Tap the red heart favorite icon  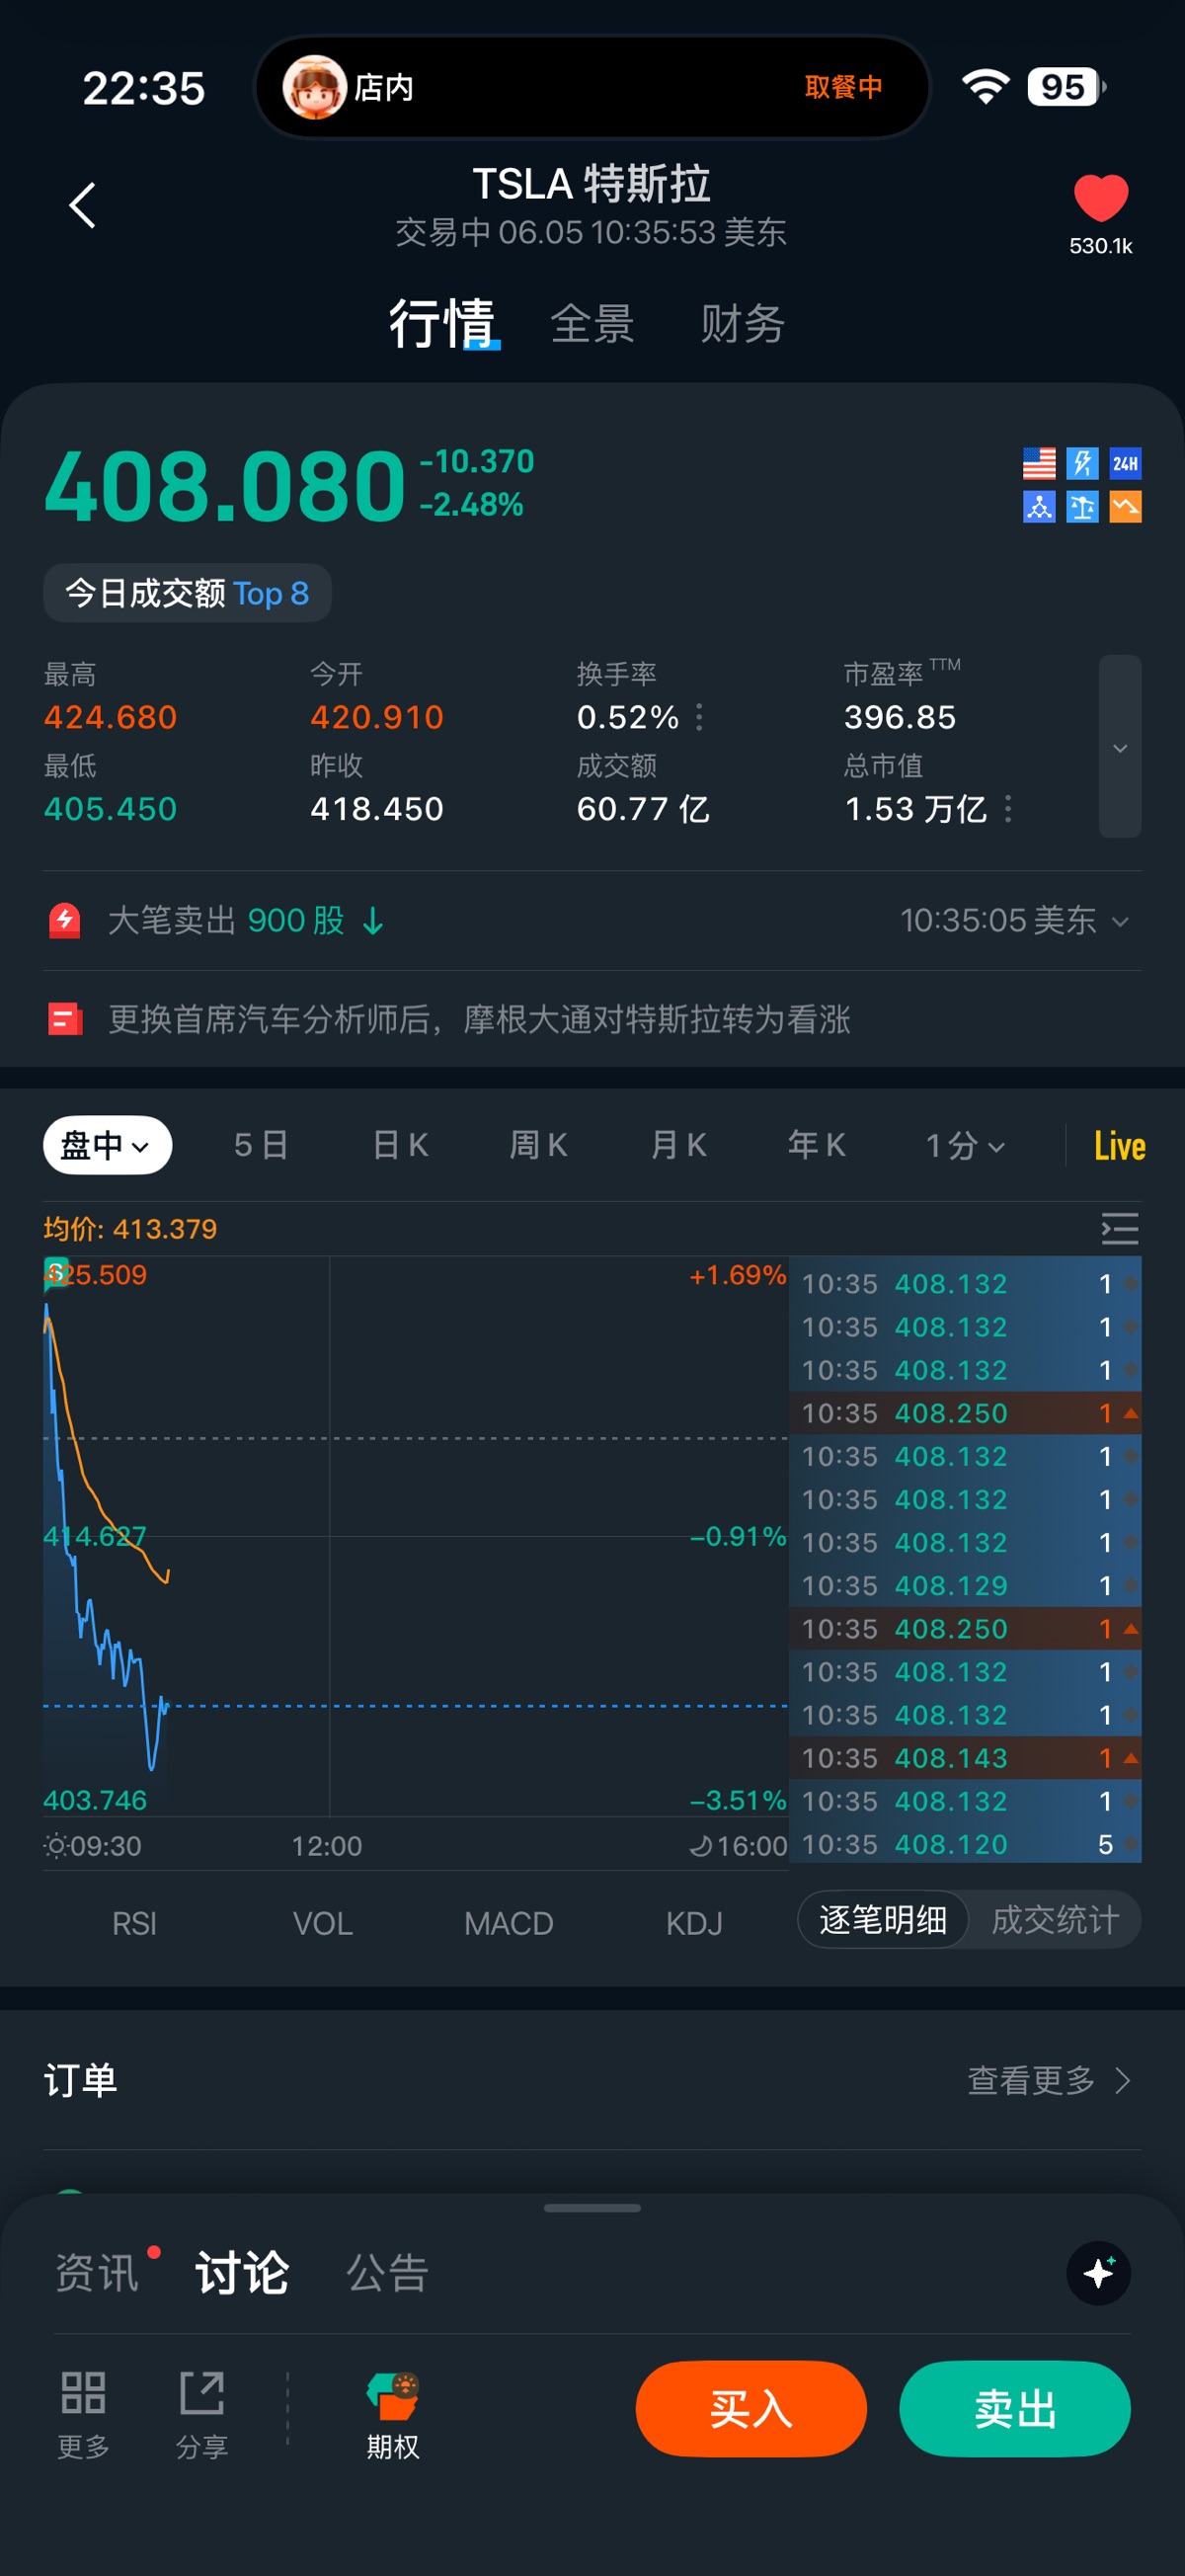coord(1100,197)
